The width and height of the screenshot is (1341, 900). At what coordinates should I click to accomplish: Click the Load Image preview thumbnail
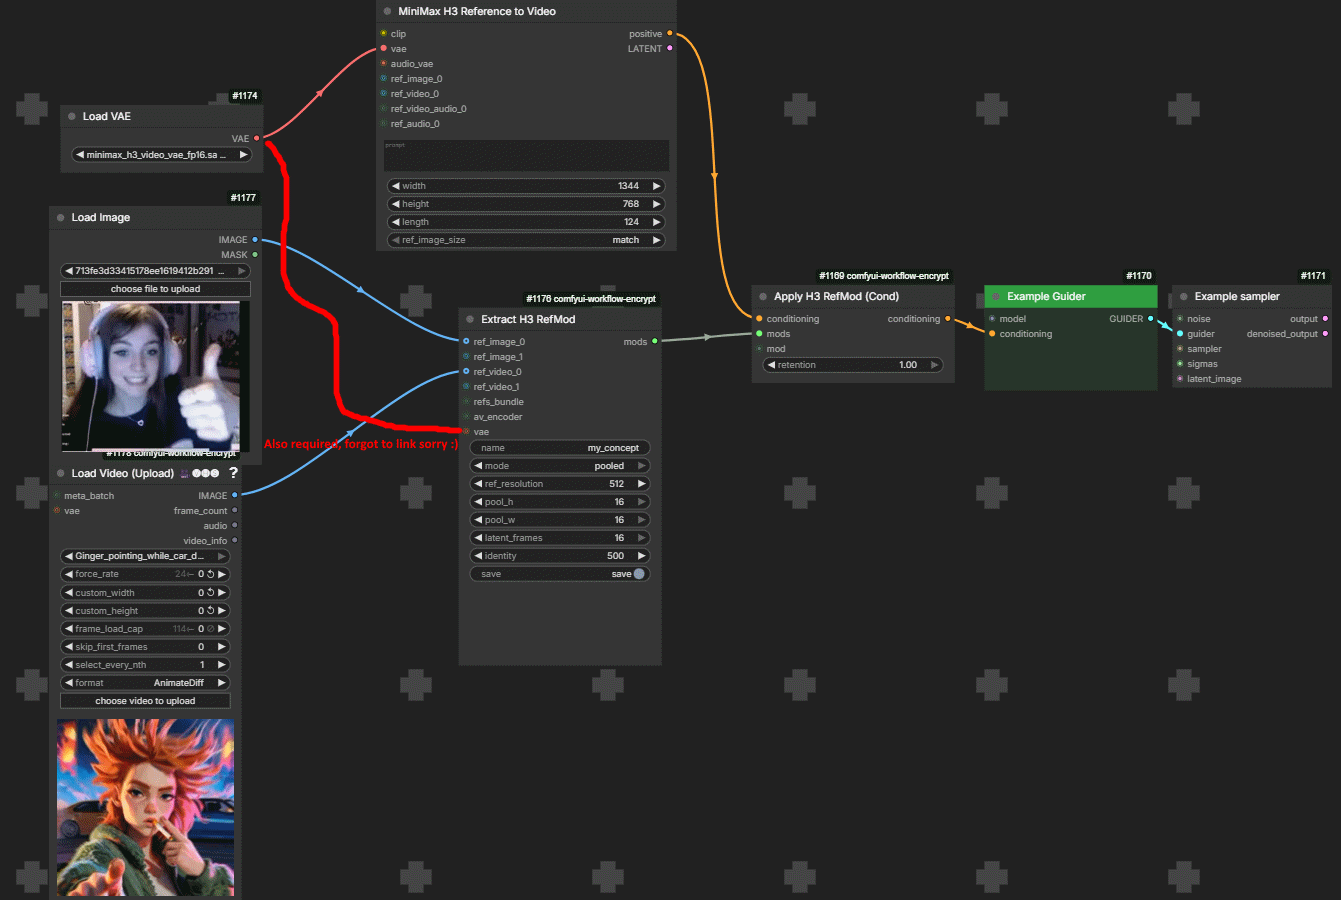tap(150, 377)
